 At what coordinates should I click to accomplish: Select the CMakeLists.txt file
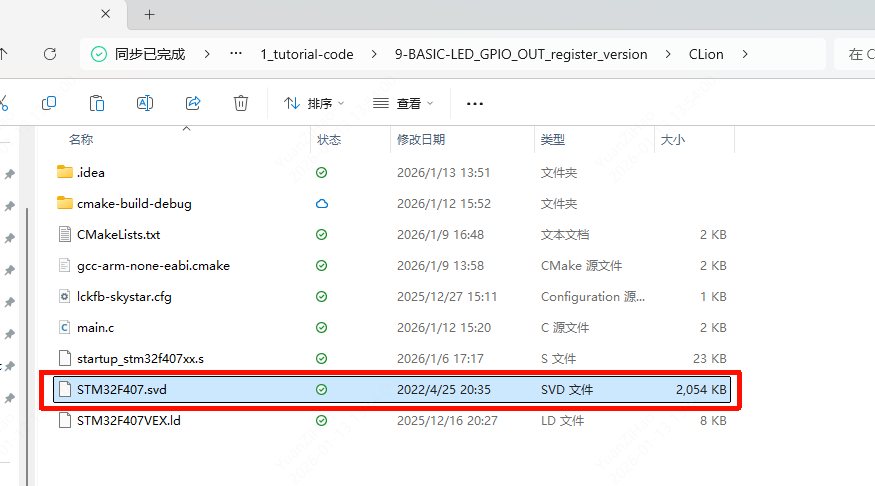118,234
